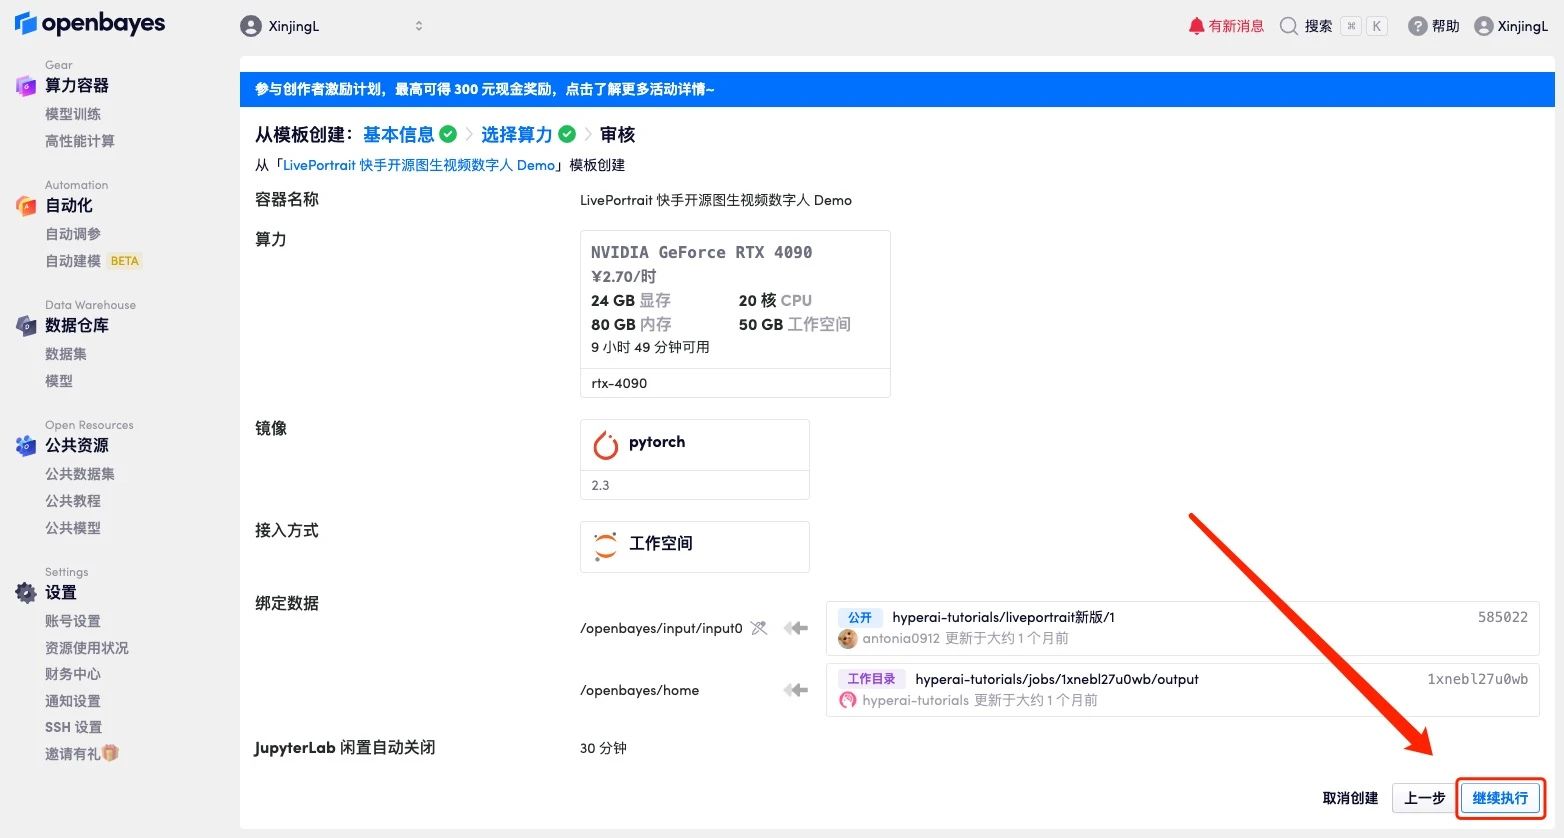This screenshot has height=838, width=1564.
Task: Click the 审核 step label
Action: [618, 134]
